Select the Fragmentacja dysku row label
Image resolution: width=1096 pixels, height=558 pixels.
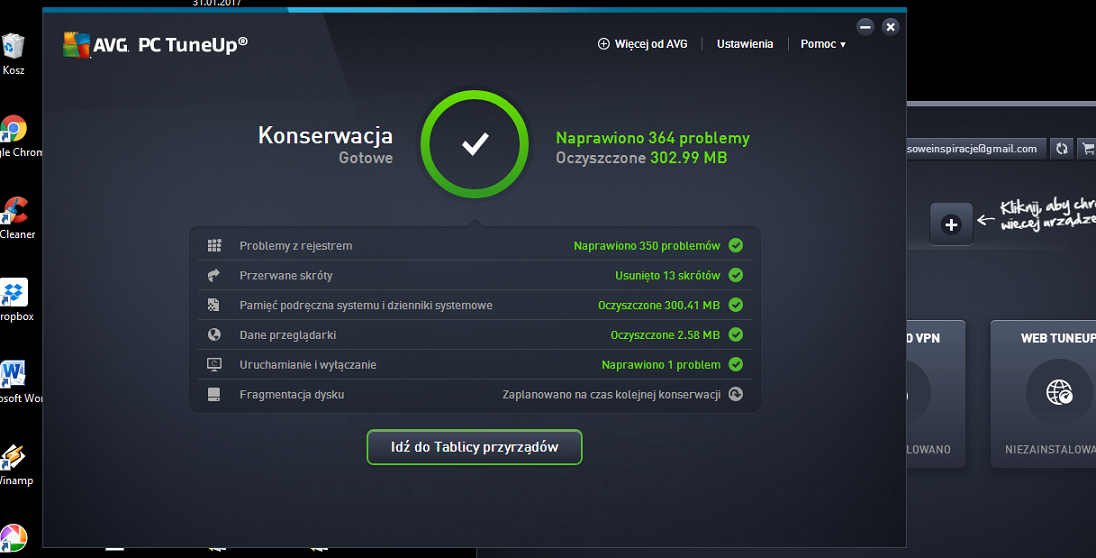tap(291, 394)
